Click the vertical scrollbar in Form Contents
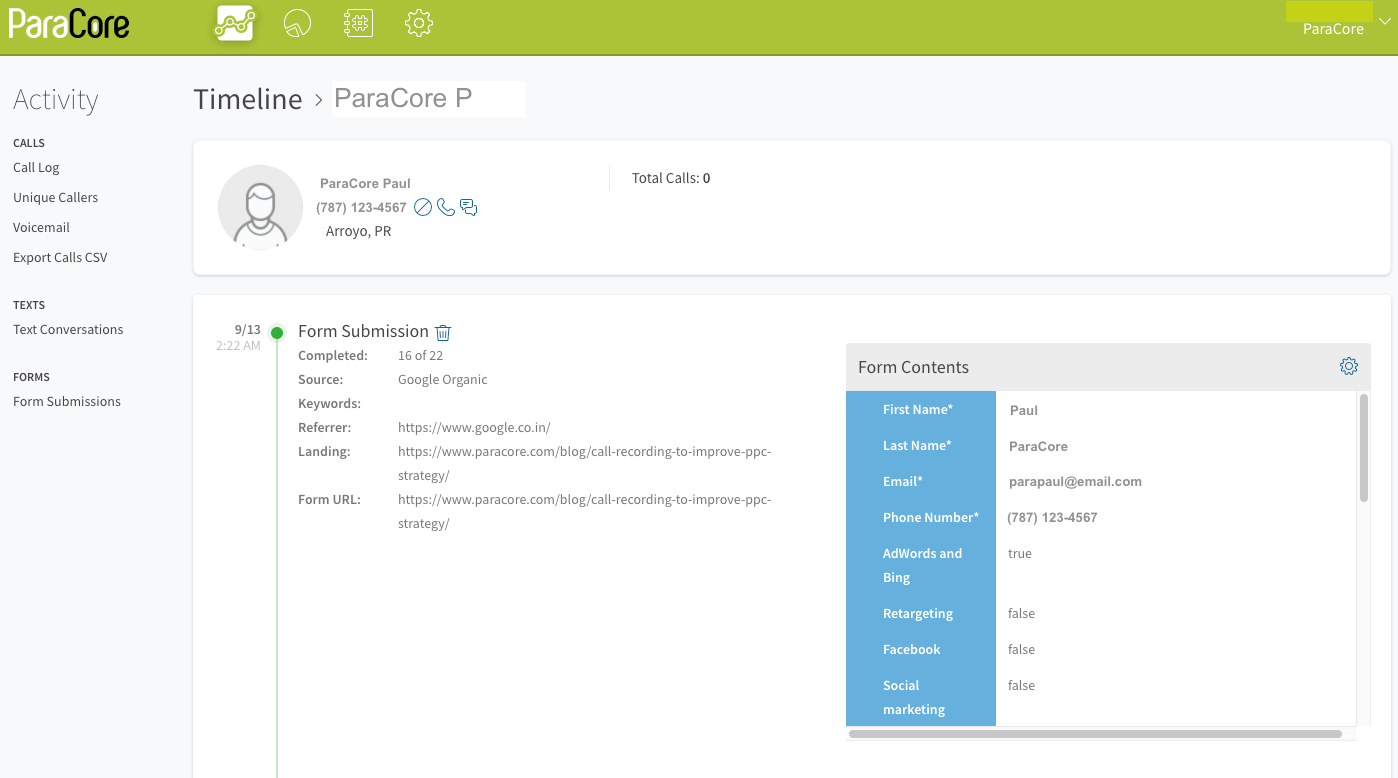The image size is (1398, 778). pyautogui.click(x=1364, y=448)
